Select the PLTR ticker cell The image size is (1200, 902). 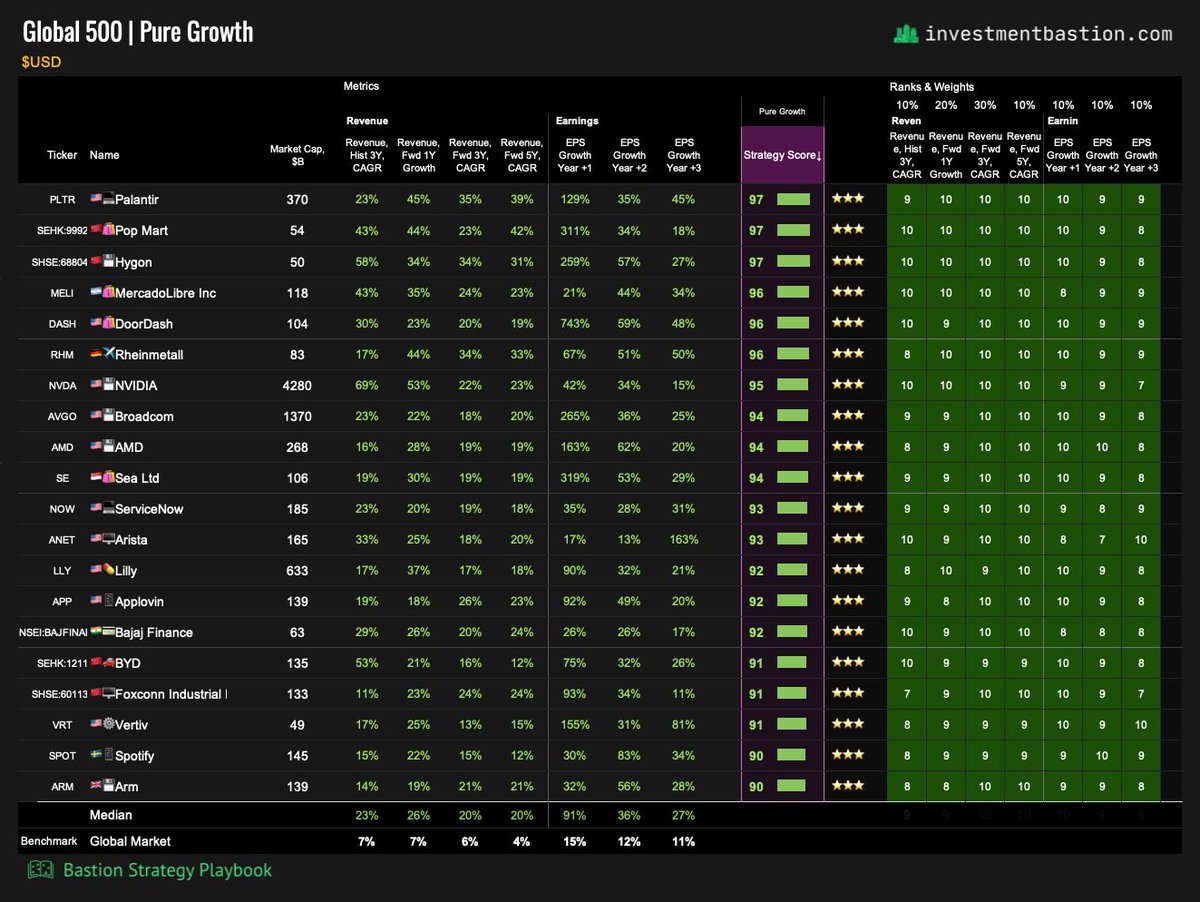tap(62, 200)
